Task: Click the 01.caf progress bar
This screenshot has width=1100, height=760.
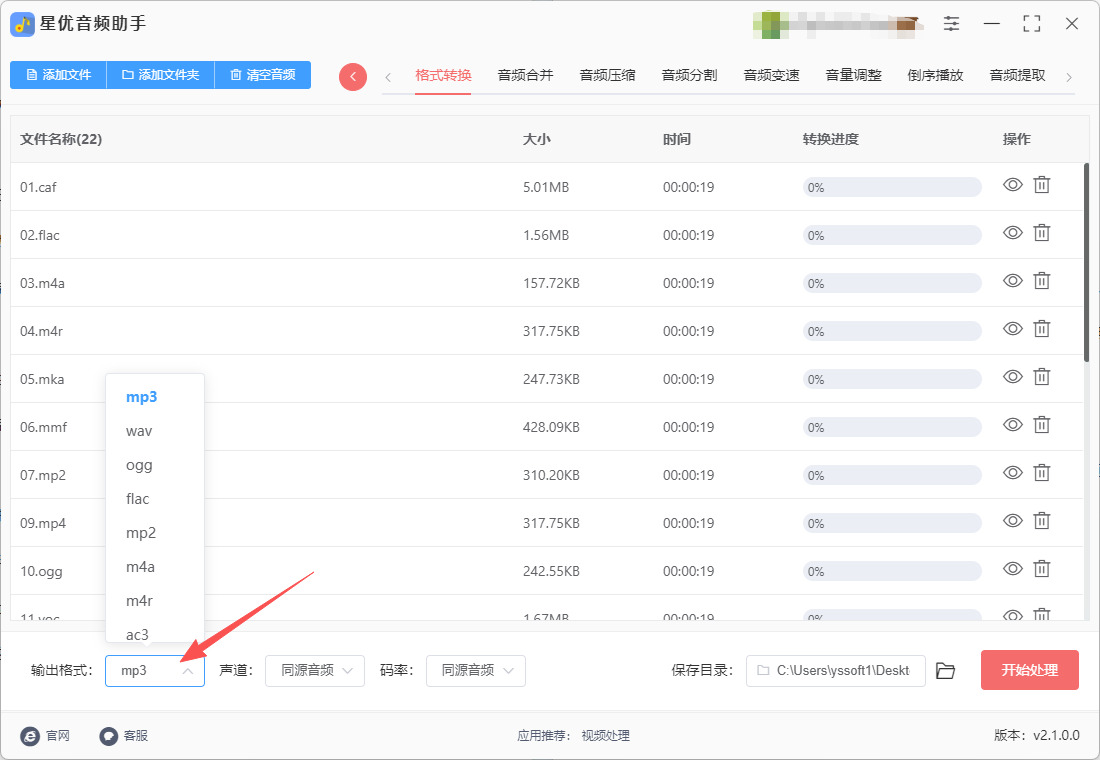Action: coord(892,187)
